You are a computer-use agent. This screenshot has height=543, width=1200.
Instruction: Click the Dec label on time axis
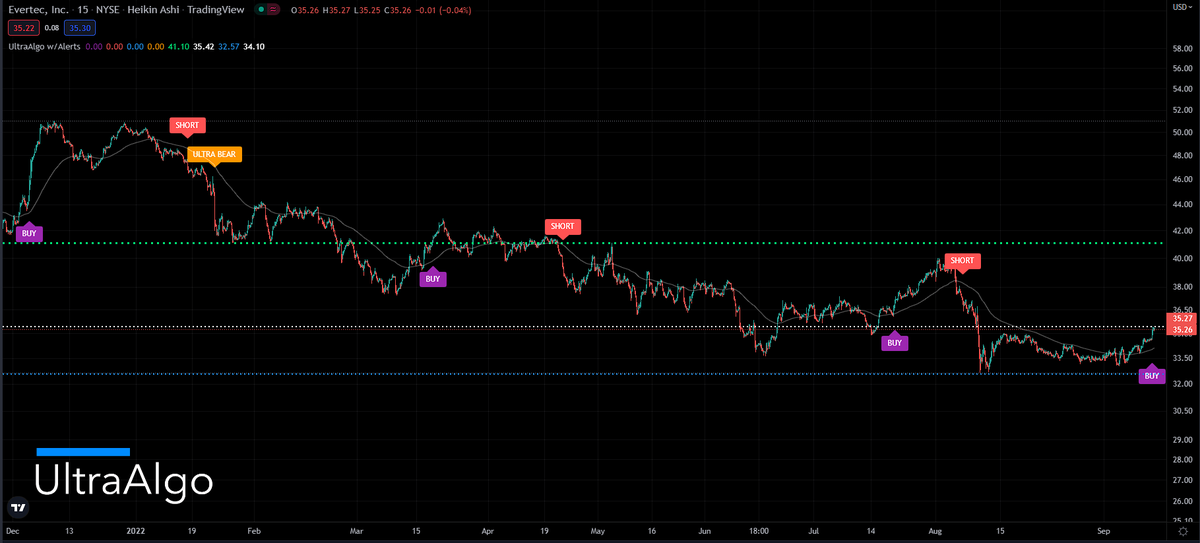pos(13,533)
